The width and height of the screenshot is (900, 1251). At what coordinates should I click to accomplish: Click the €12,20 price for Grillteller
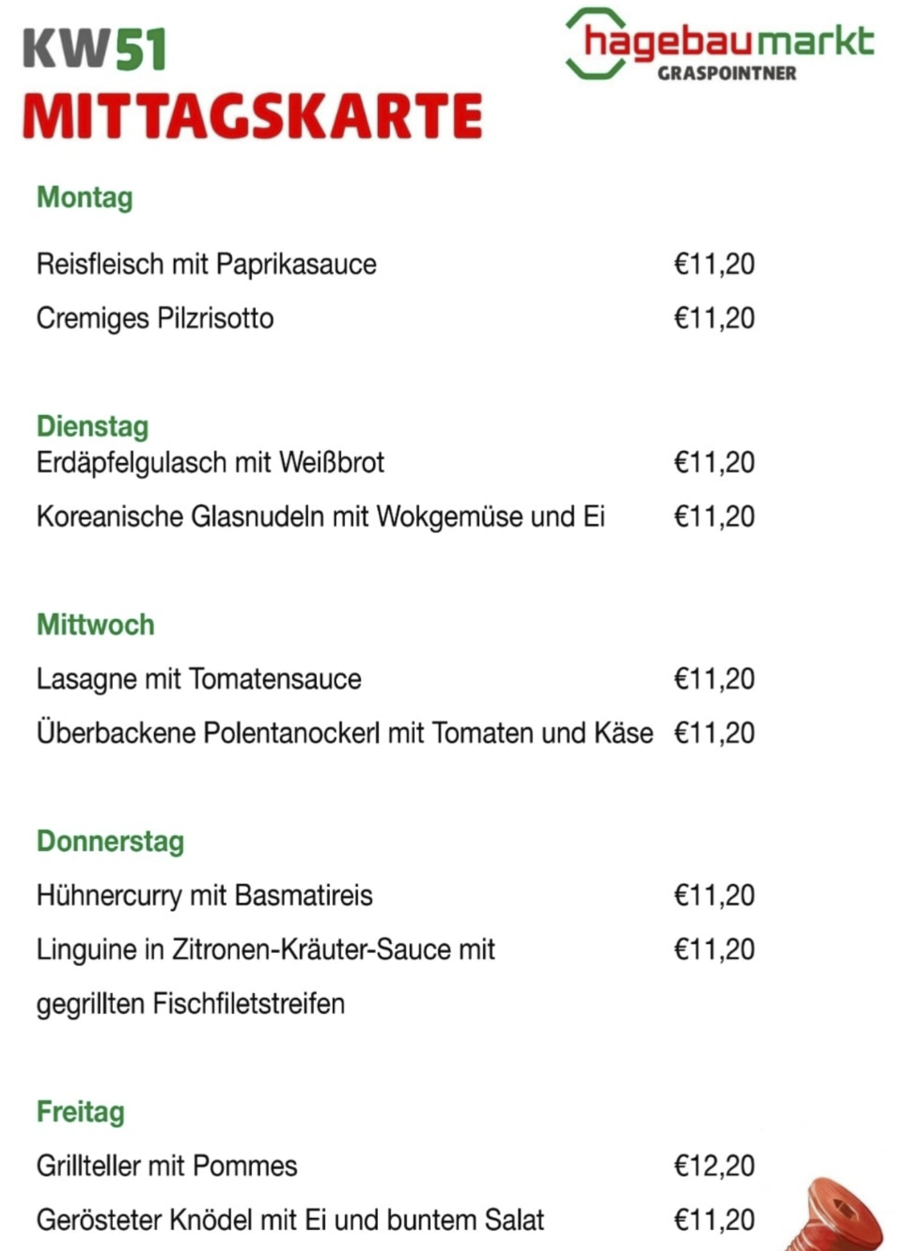click(714, 1166)
